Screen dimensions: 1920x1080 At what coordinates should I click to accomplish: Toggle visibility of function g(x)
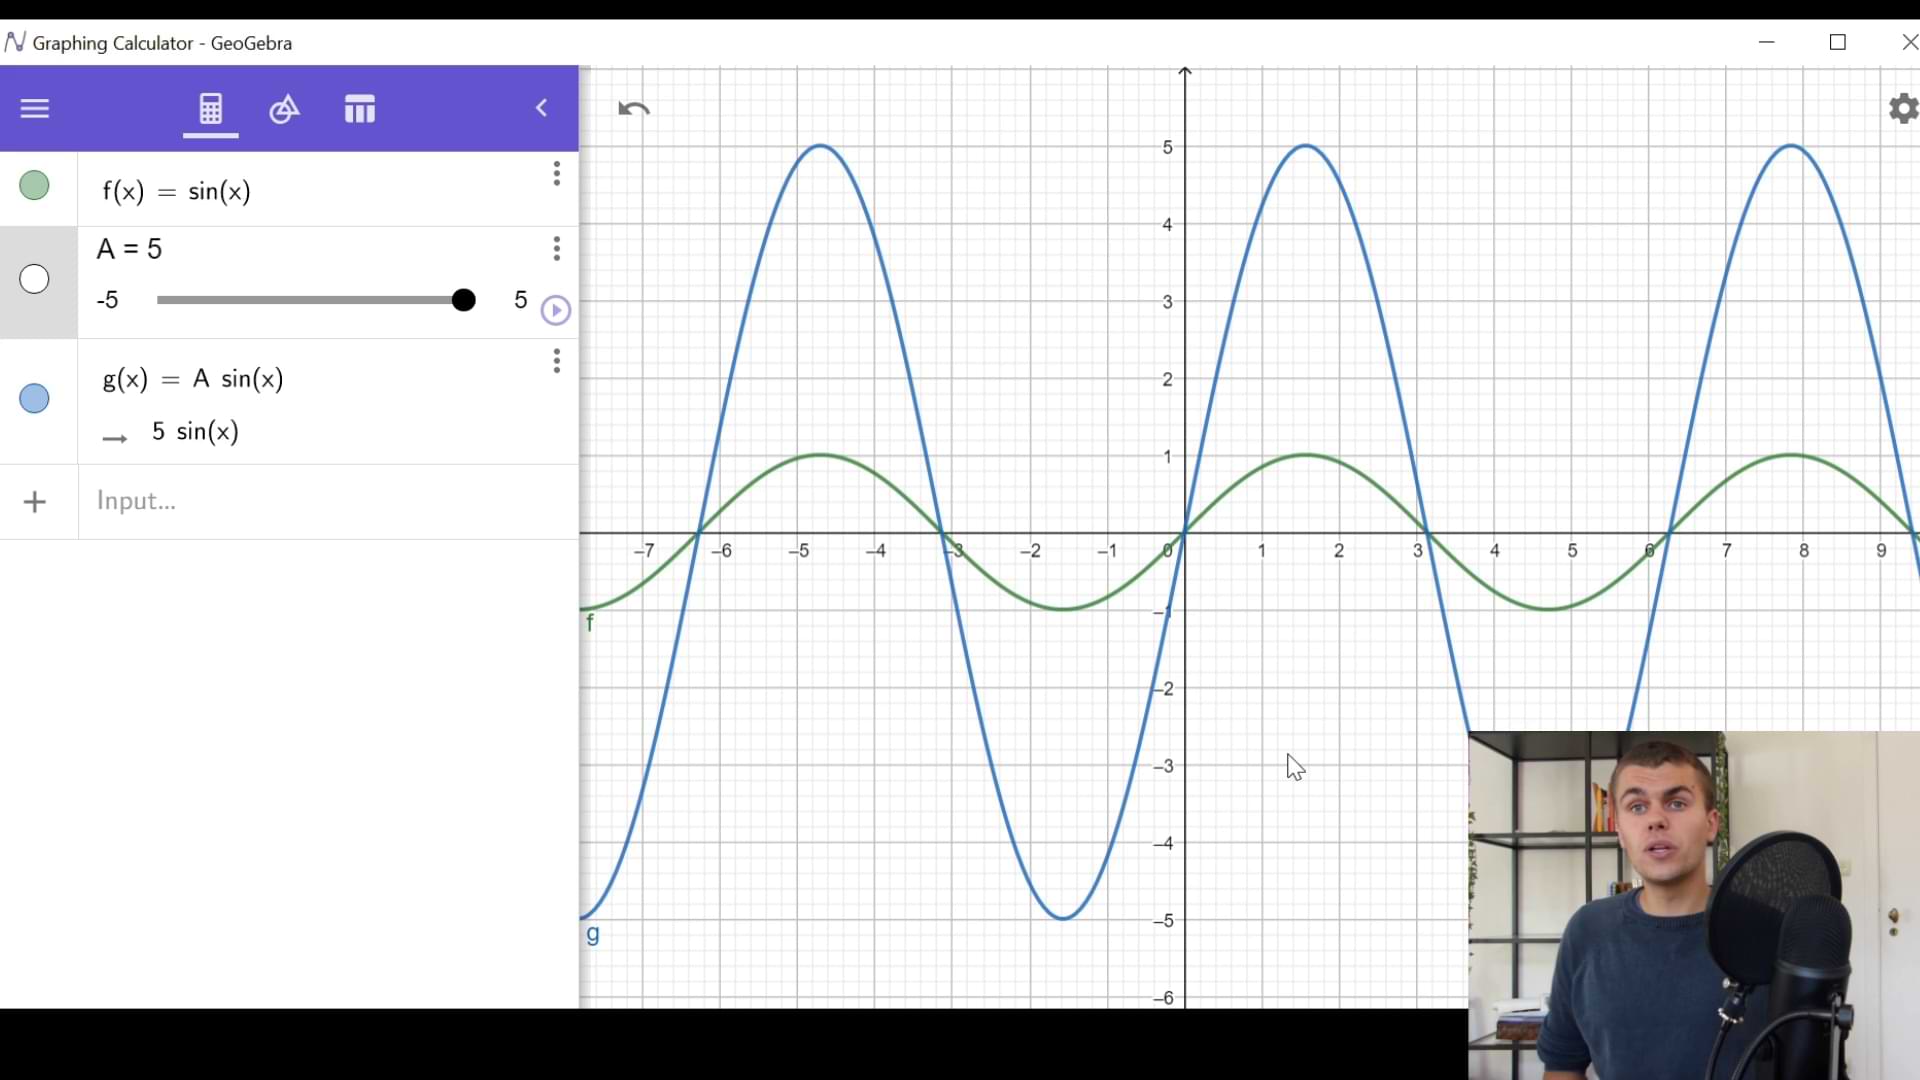(35, 399)
